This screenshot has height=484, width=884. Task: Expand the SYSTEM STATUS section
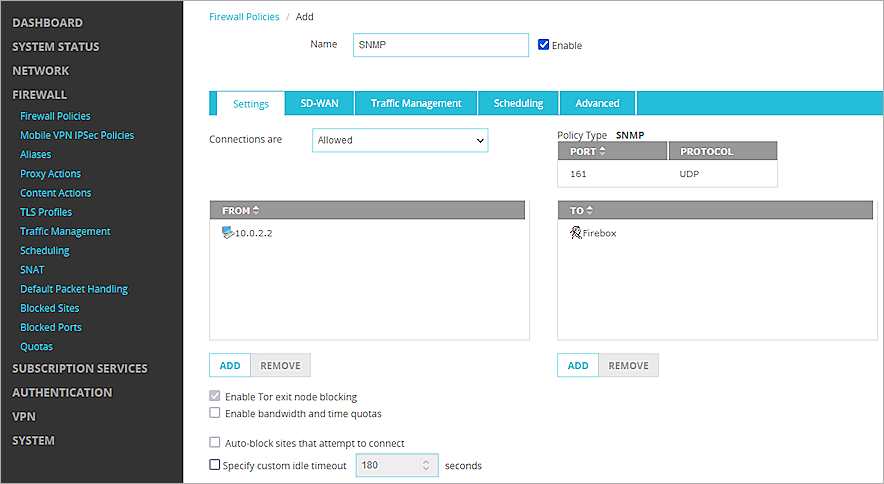coord(56,47)
